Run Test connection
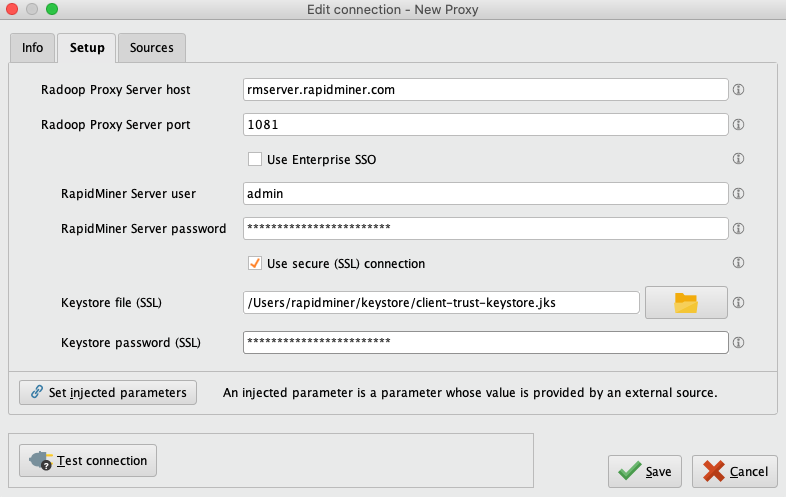Viewport: 786px width, 497px height. [x=88, y=461]
